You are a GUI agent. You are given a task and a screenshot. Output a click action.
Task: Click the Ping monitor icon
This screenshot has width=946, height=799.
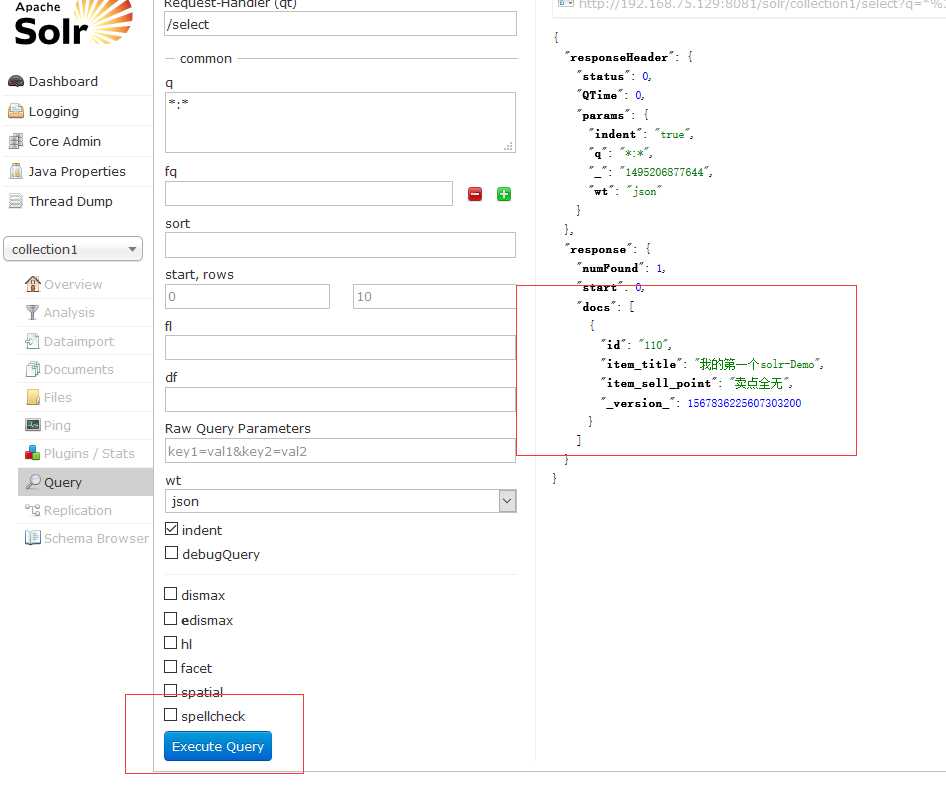pos(33,425)
